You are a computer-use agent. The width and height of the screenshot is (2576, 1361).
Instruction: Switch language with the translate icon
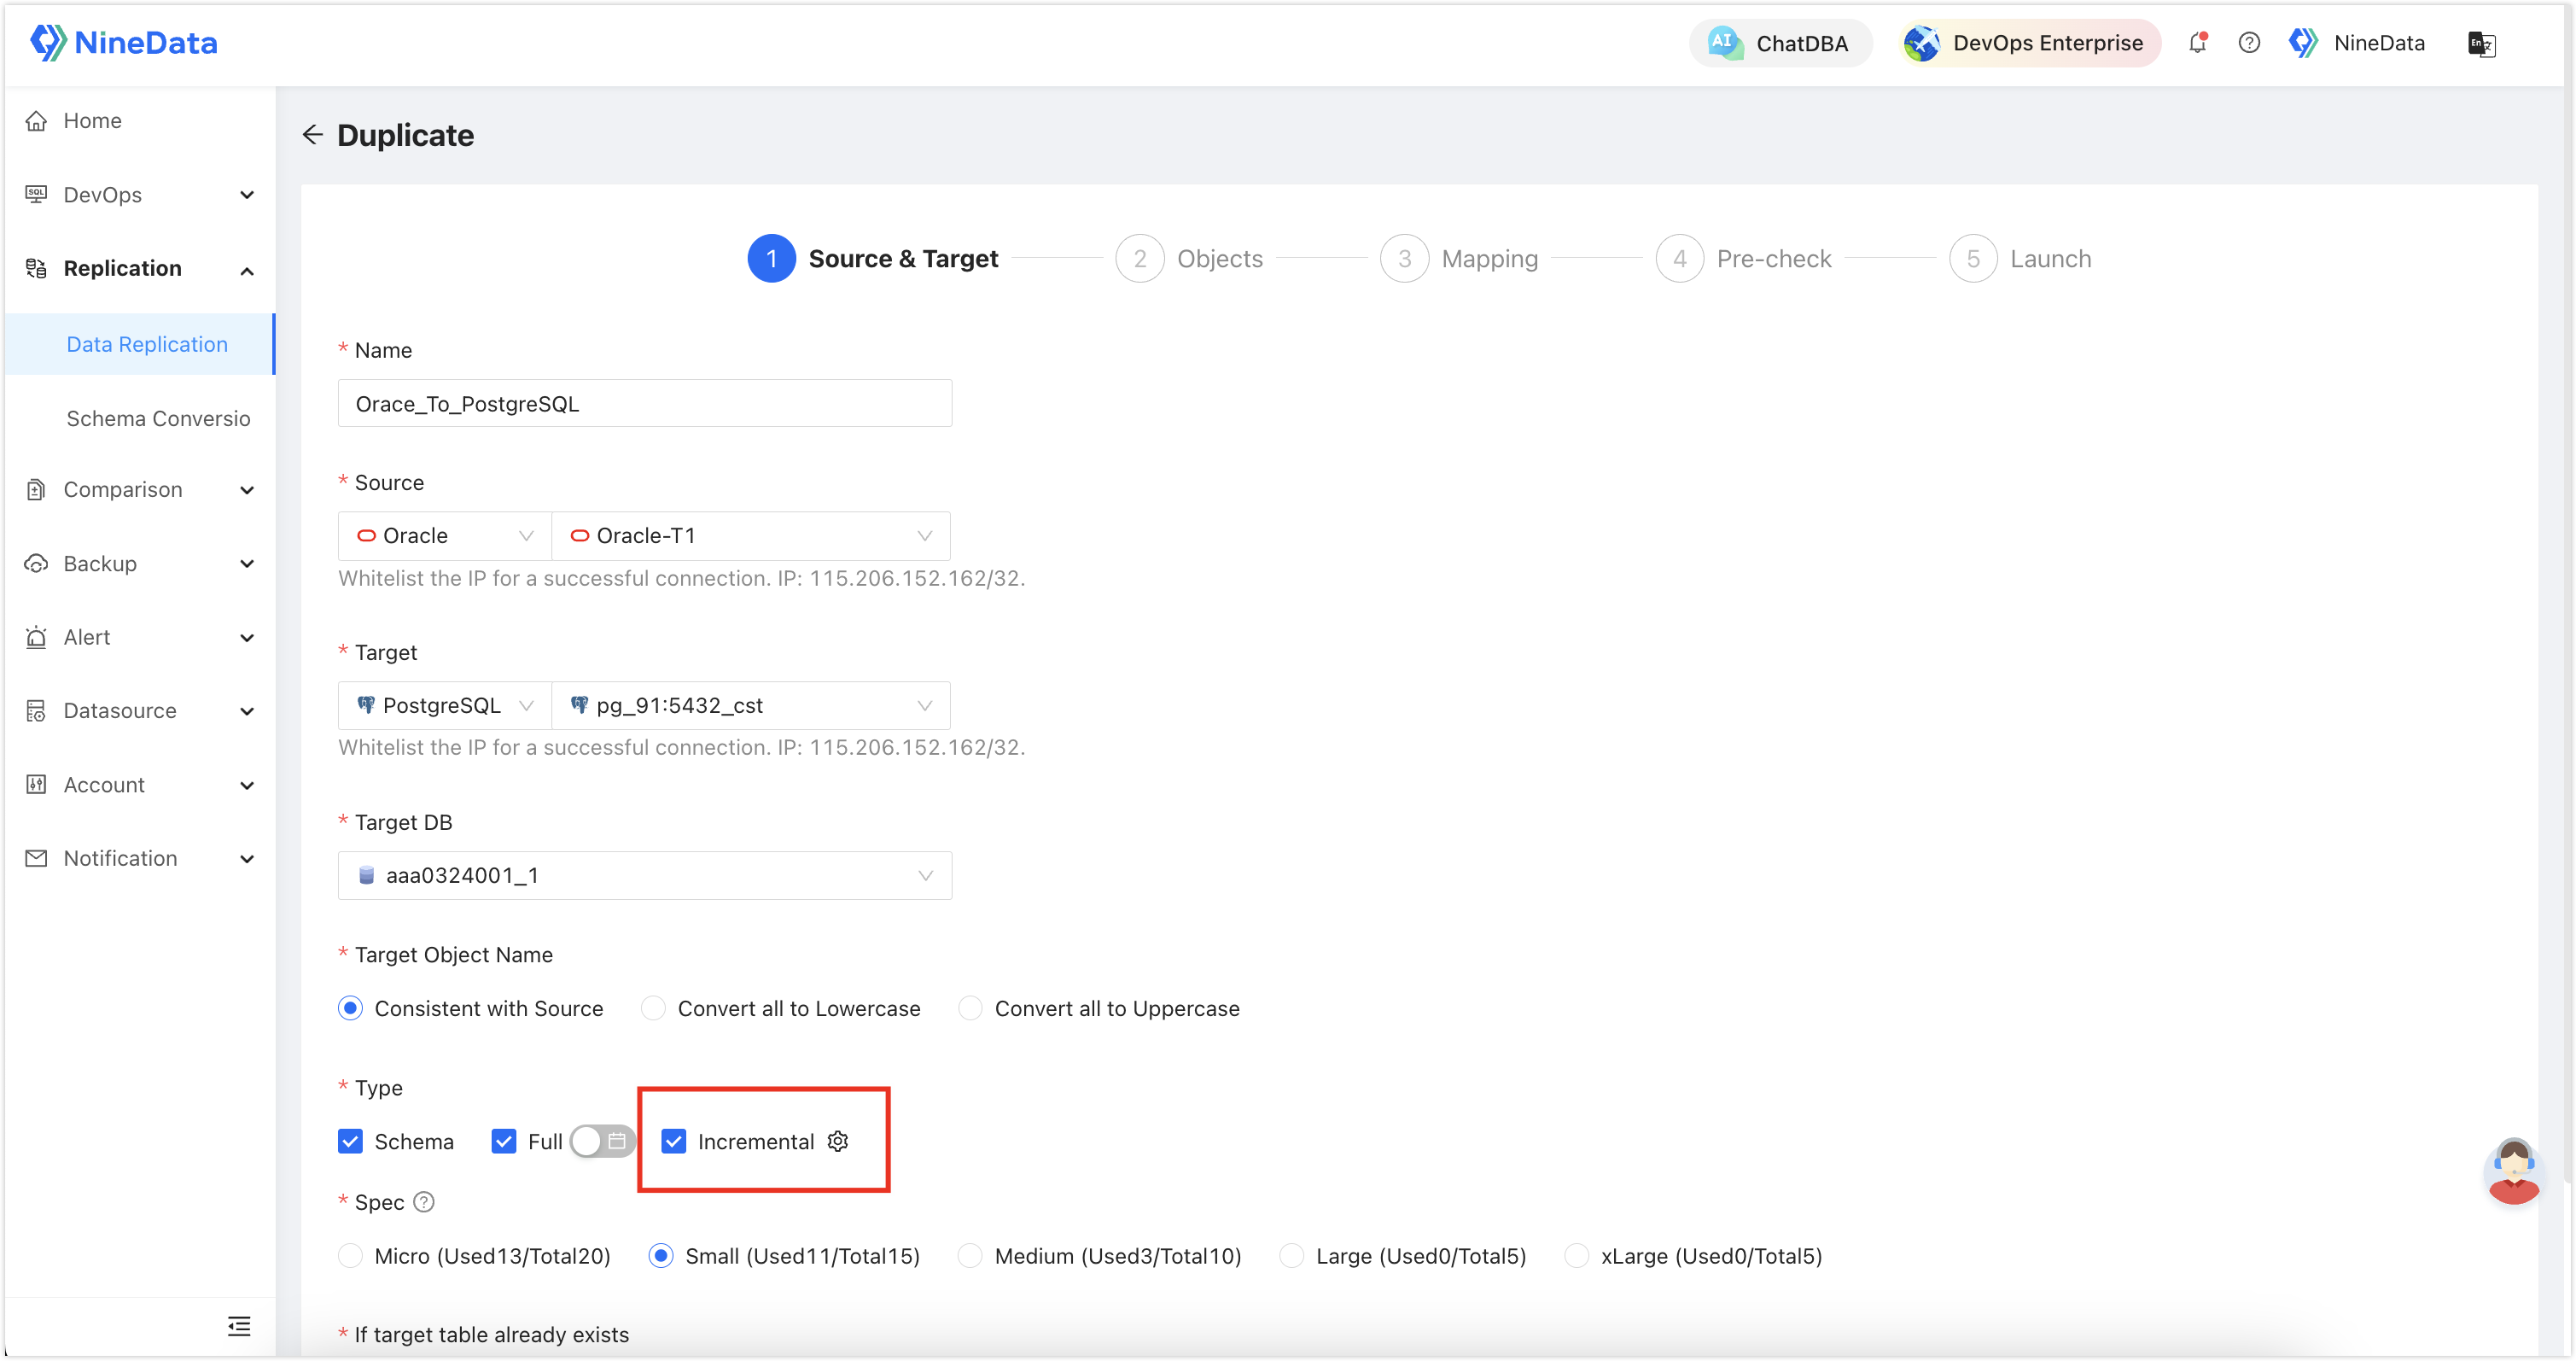point(2481,43)
